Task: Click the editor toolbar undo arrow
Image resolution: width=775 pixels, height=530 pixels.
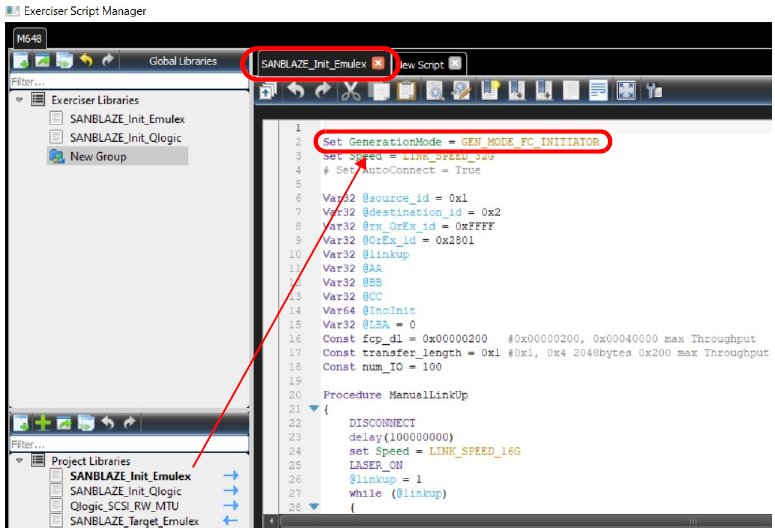Action: 296,91
